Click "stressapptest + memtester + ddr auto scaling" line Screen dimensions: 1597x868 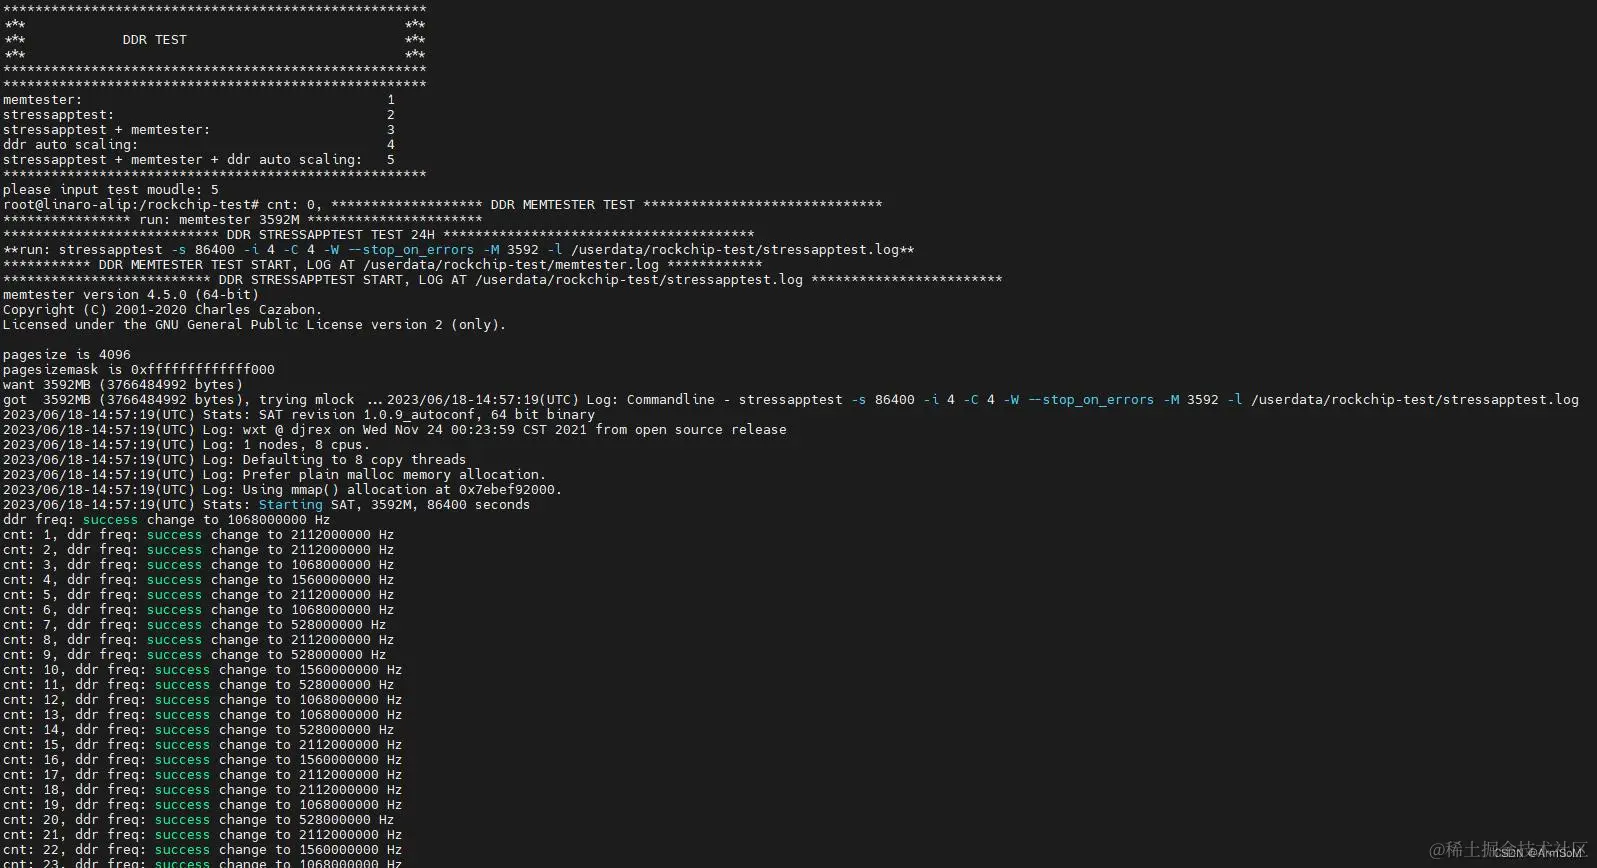pyautogui.click(x=199, y=160)
